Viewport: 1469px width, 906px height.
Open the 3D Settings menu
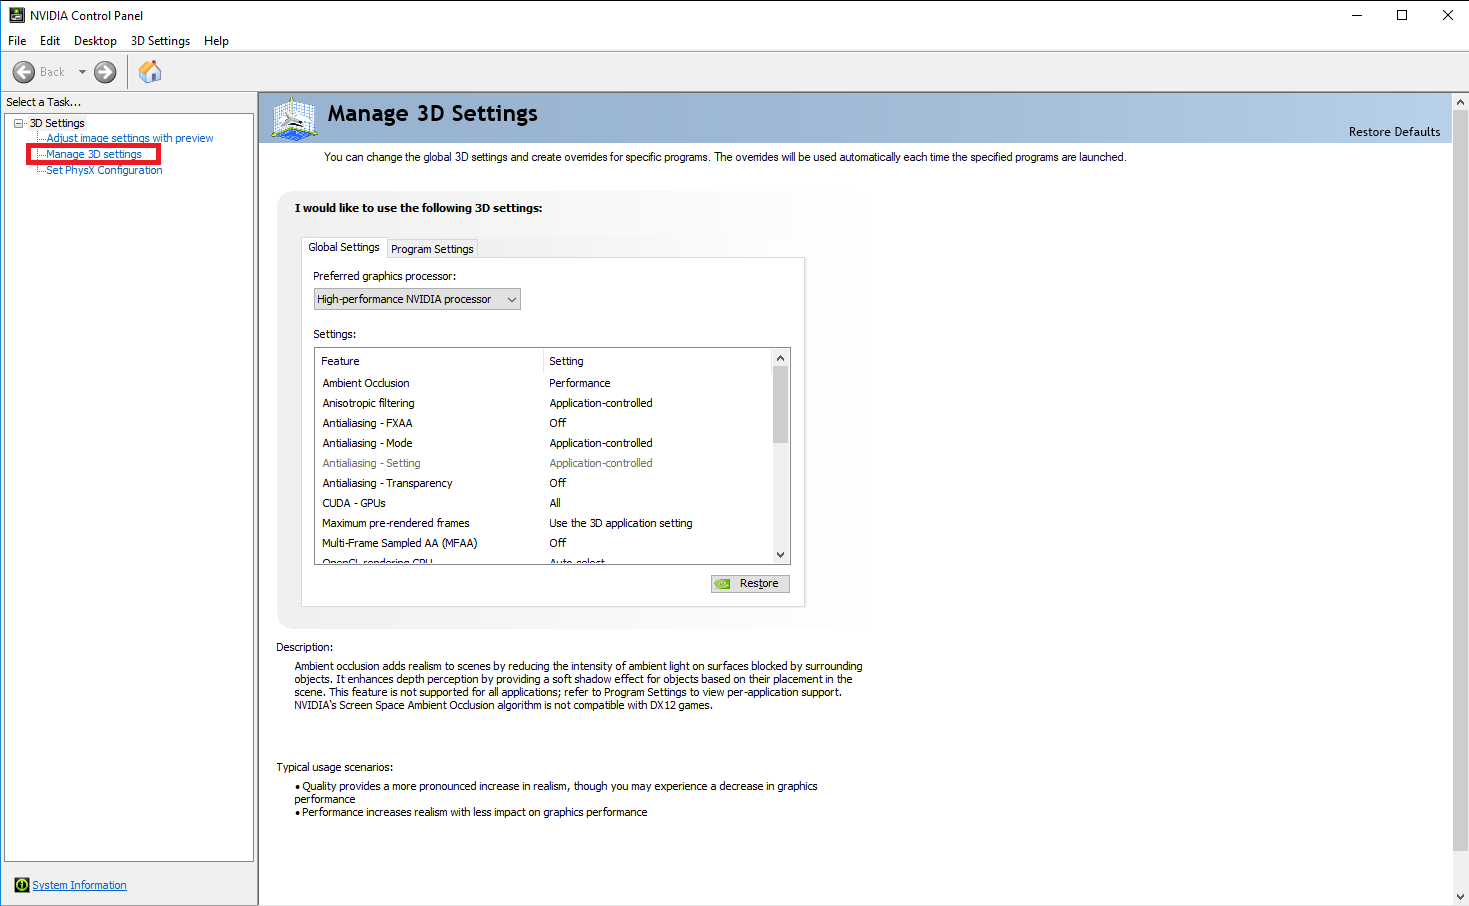(160, 41)
